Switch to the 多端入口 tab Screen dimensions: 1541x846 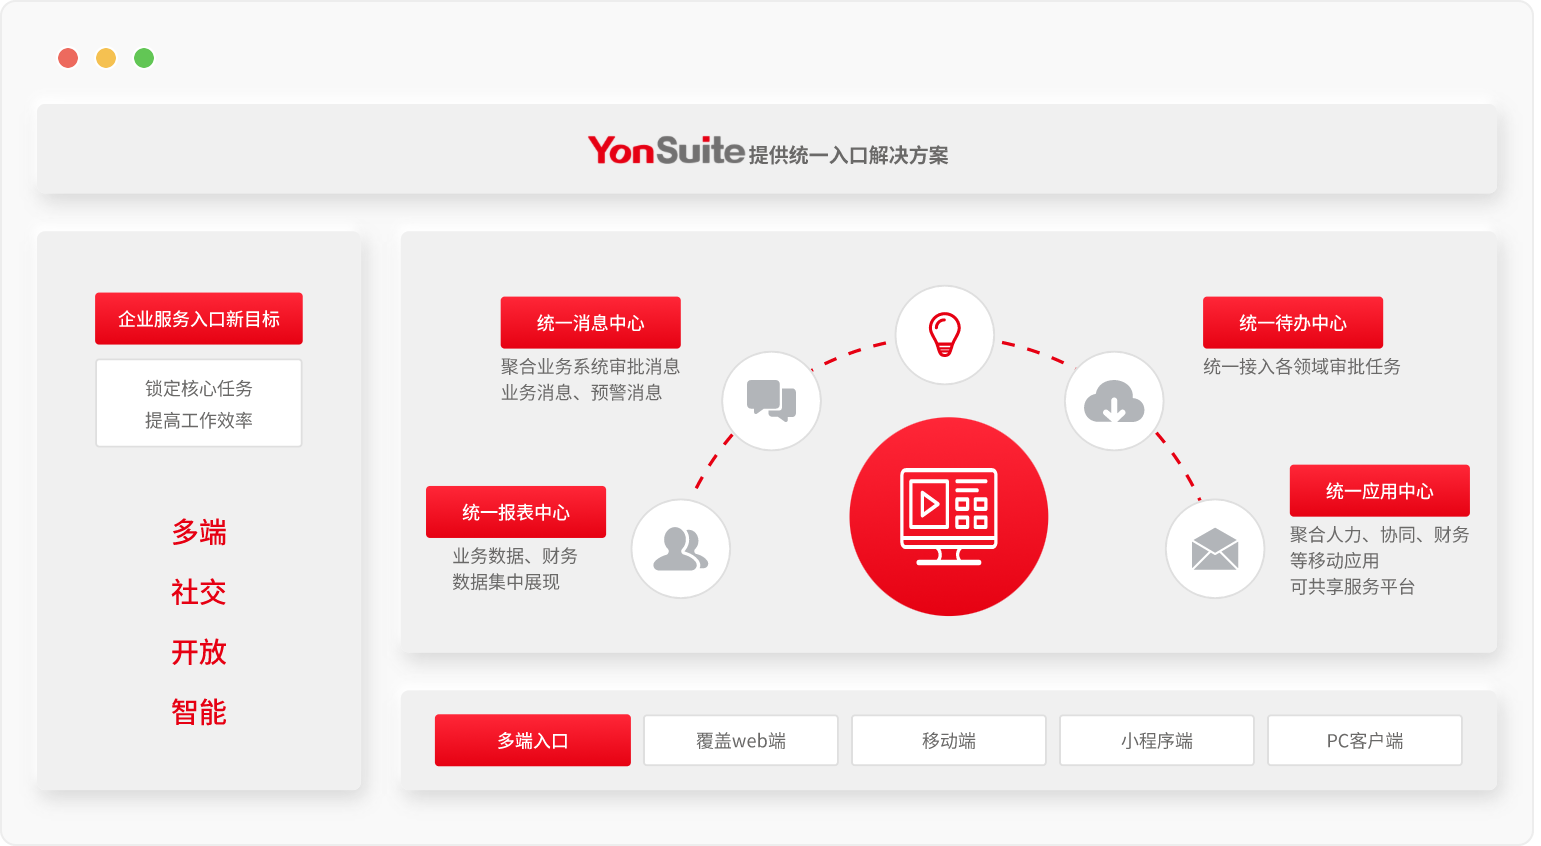[x=532, y=740]
